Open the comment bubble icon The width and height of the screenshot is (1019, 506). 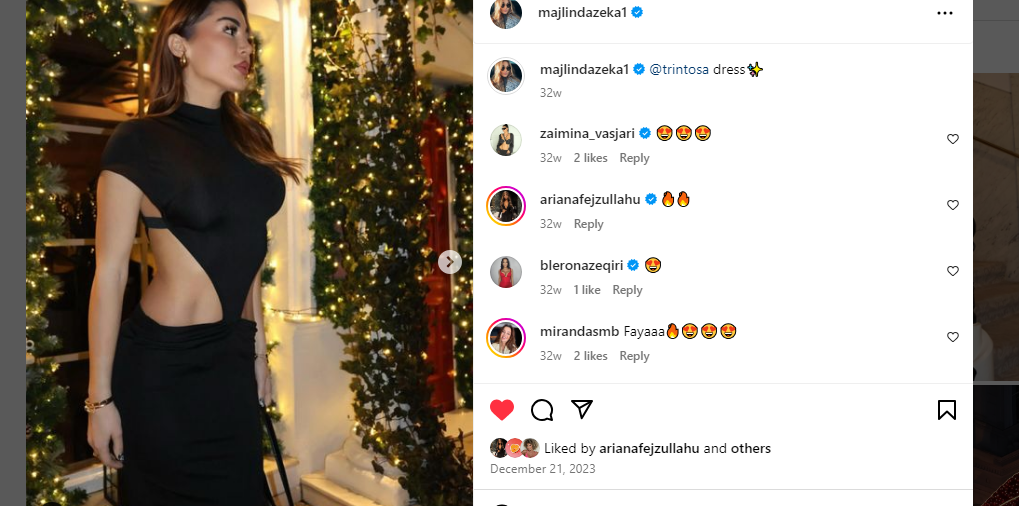(542, 410)
